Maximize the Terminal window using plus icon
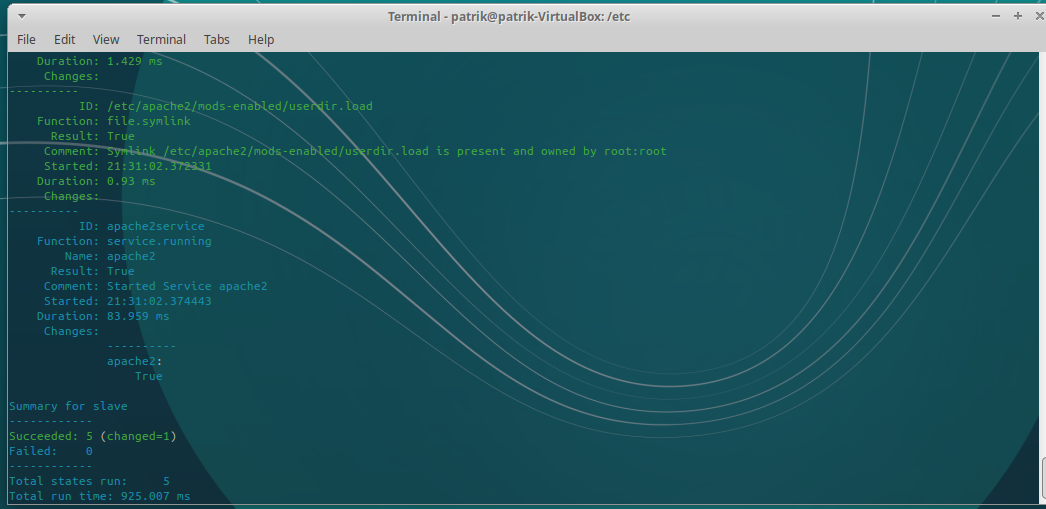The width and height of the screenshot is (1046, 509). tap(1018, 16)
